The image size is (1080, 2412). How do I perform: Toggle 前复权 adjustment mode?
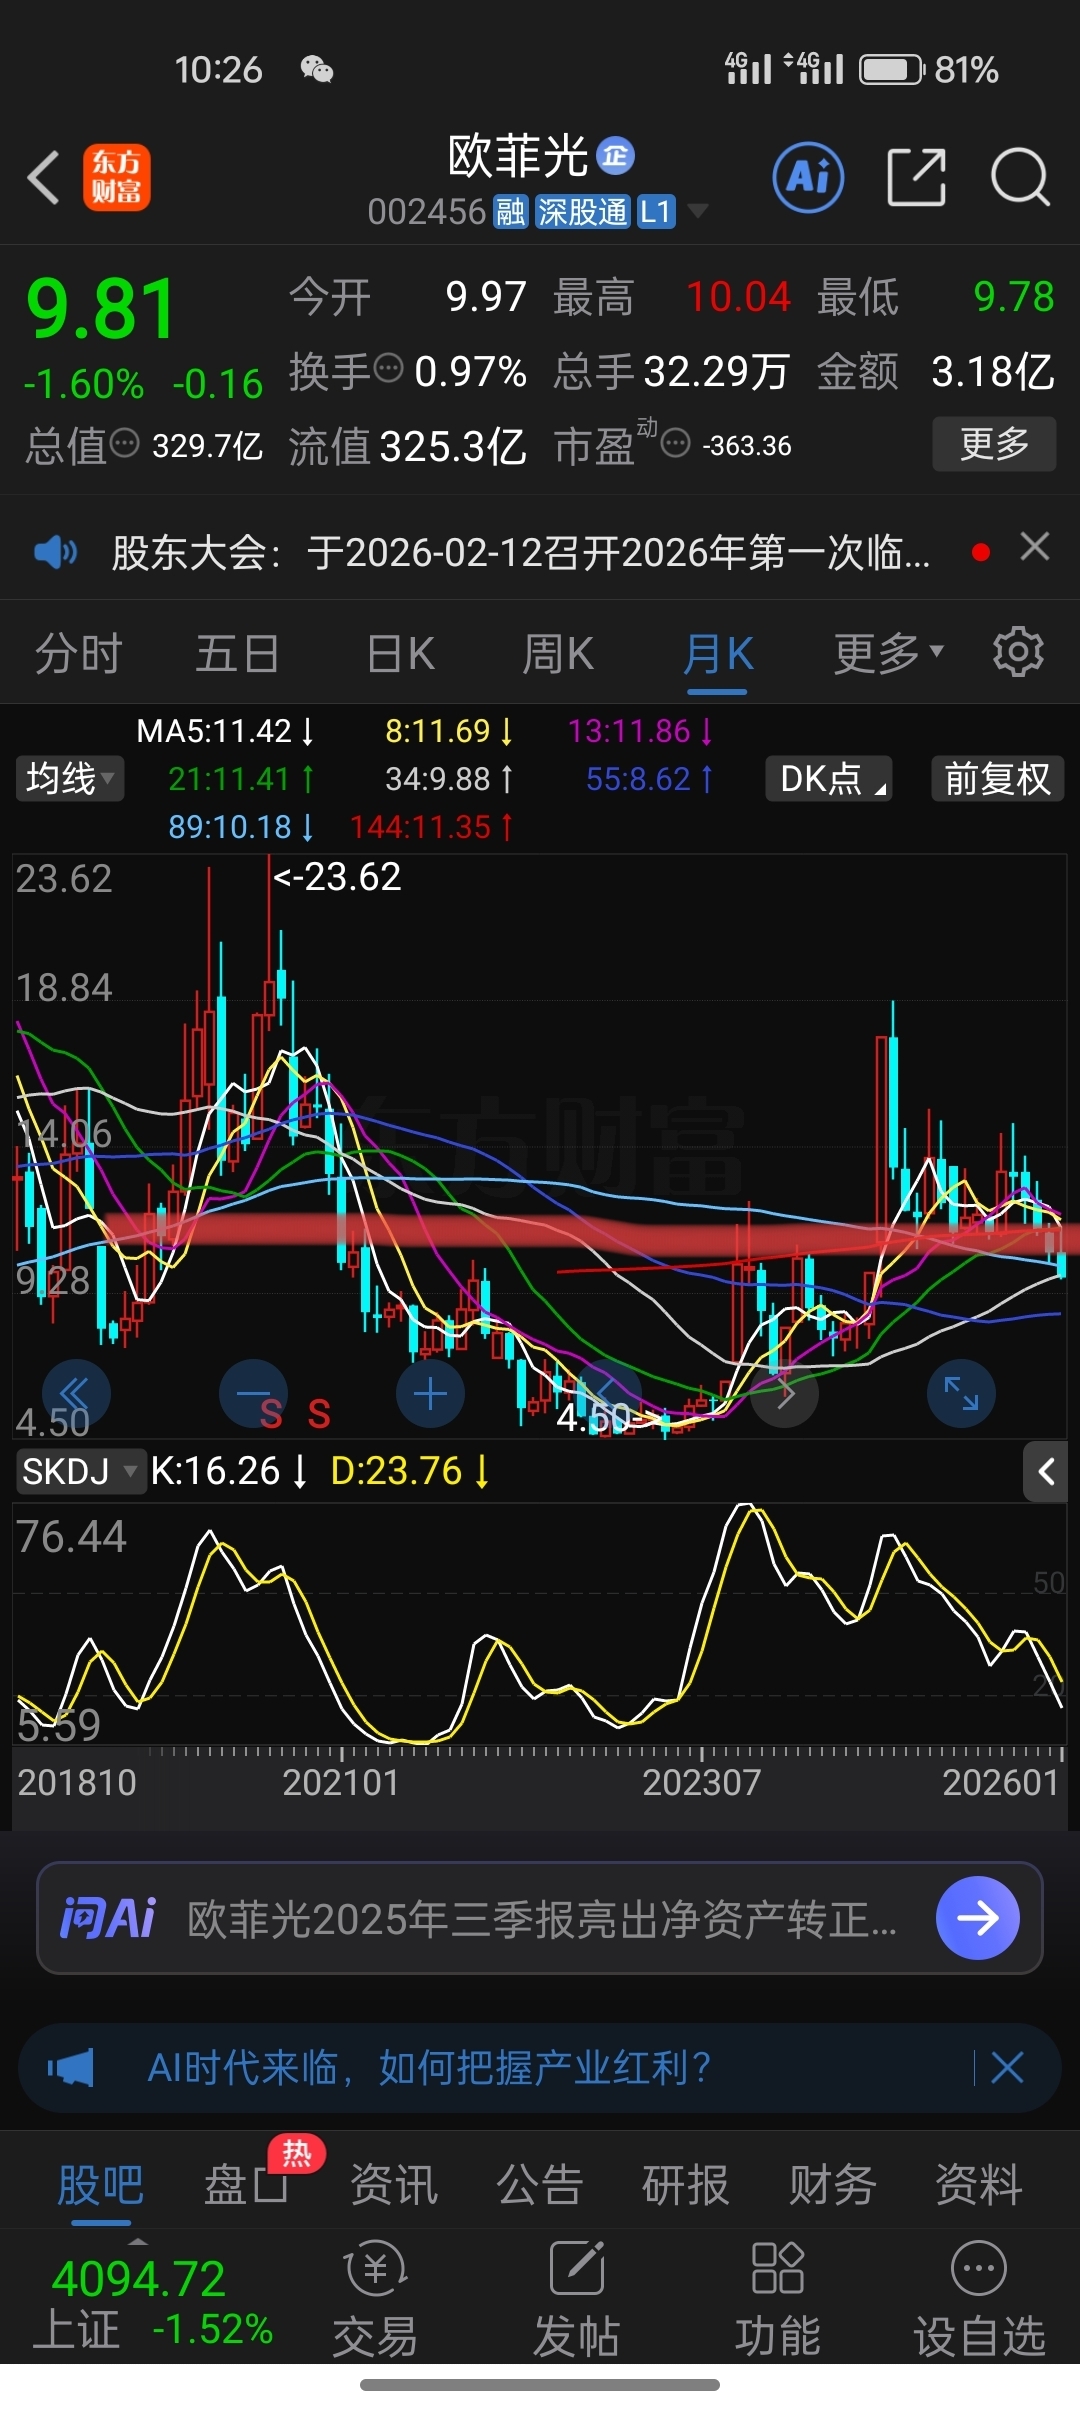998,778
